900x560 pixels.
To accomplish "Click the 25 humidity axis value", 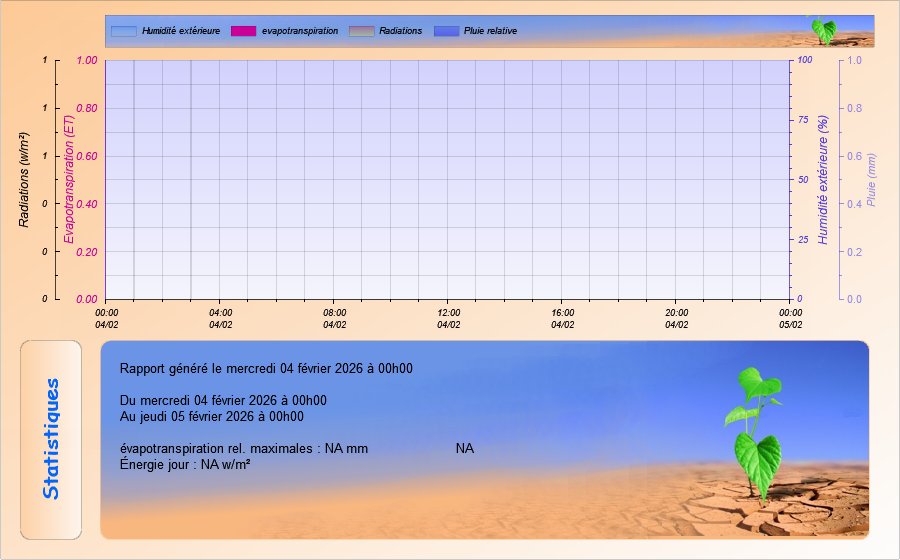I will click(x=803, y=239).
